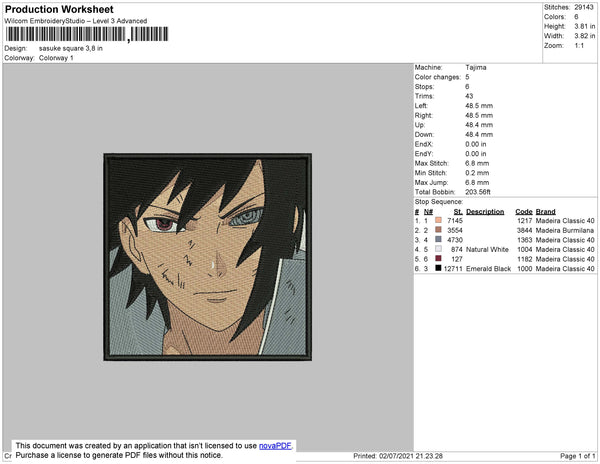Pick the Emerald Black color swatch
Image resolution: width=600 pixels, height=464 pixels.
[438, 268]
